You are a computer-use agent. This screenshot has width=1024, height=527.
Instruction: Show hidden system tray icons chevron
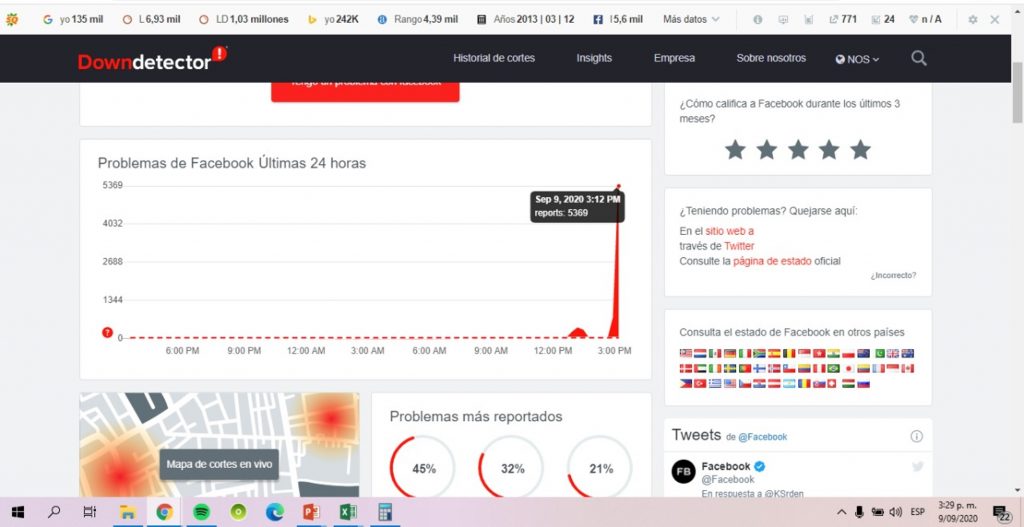(x=842, y=512)
